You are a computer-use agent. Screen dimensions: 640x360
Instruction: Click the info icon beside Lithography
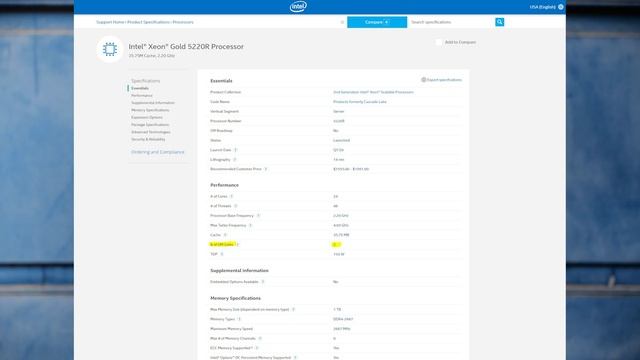235,160
